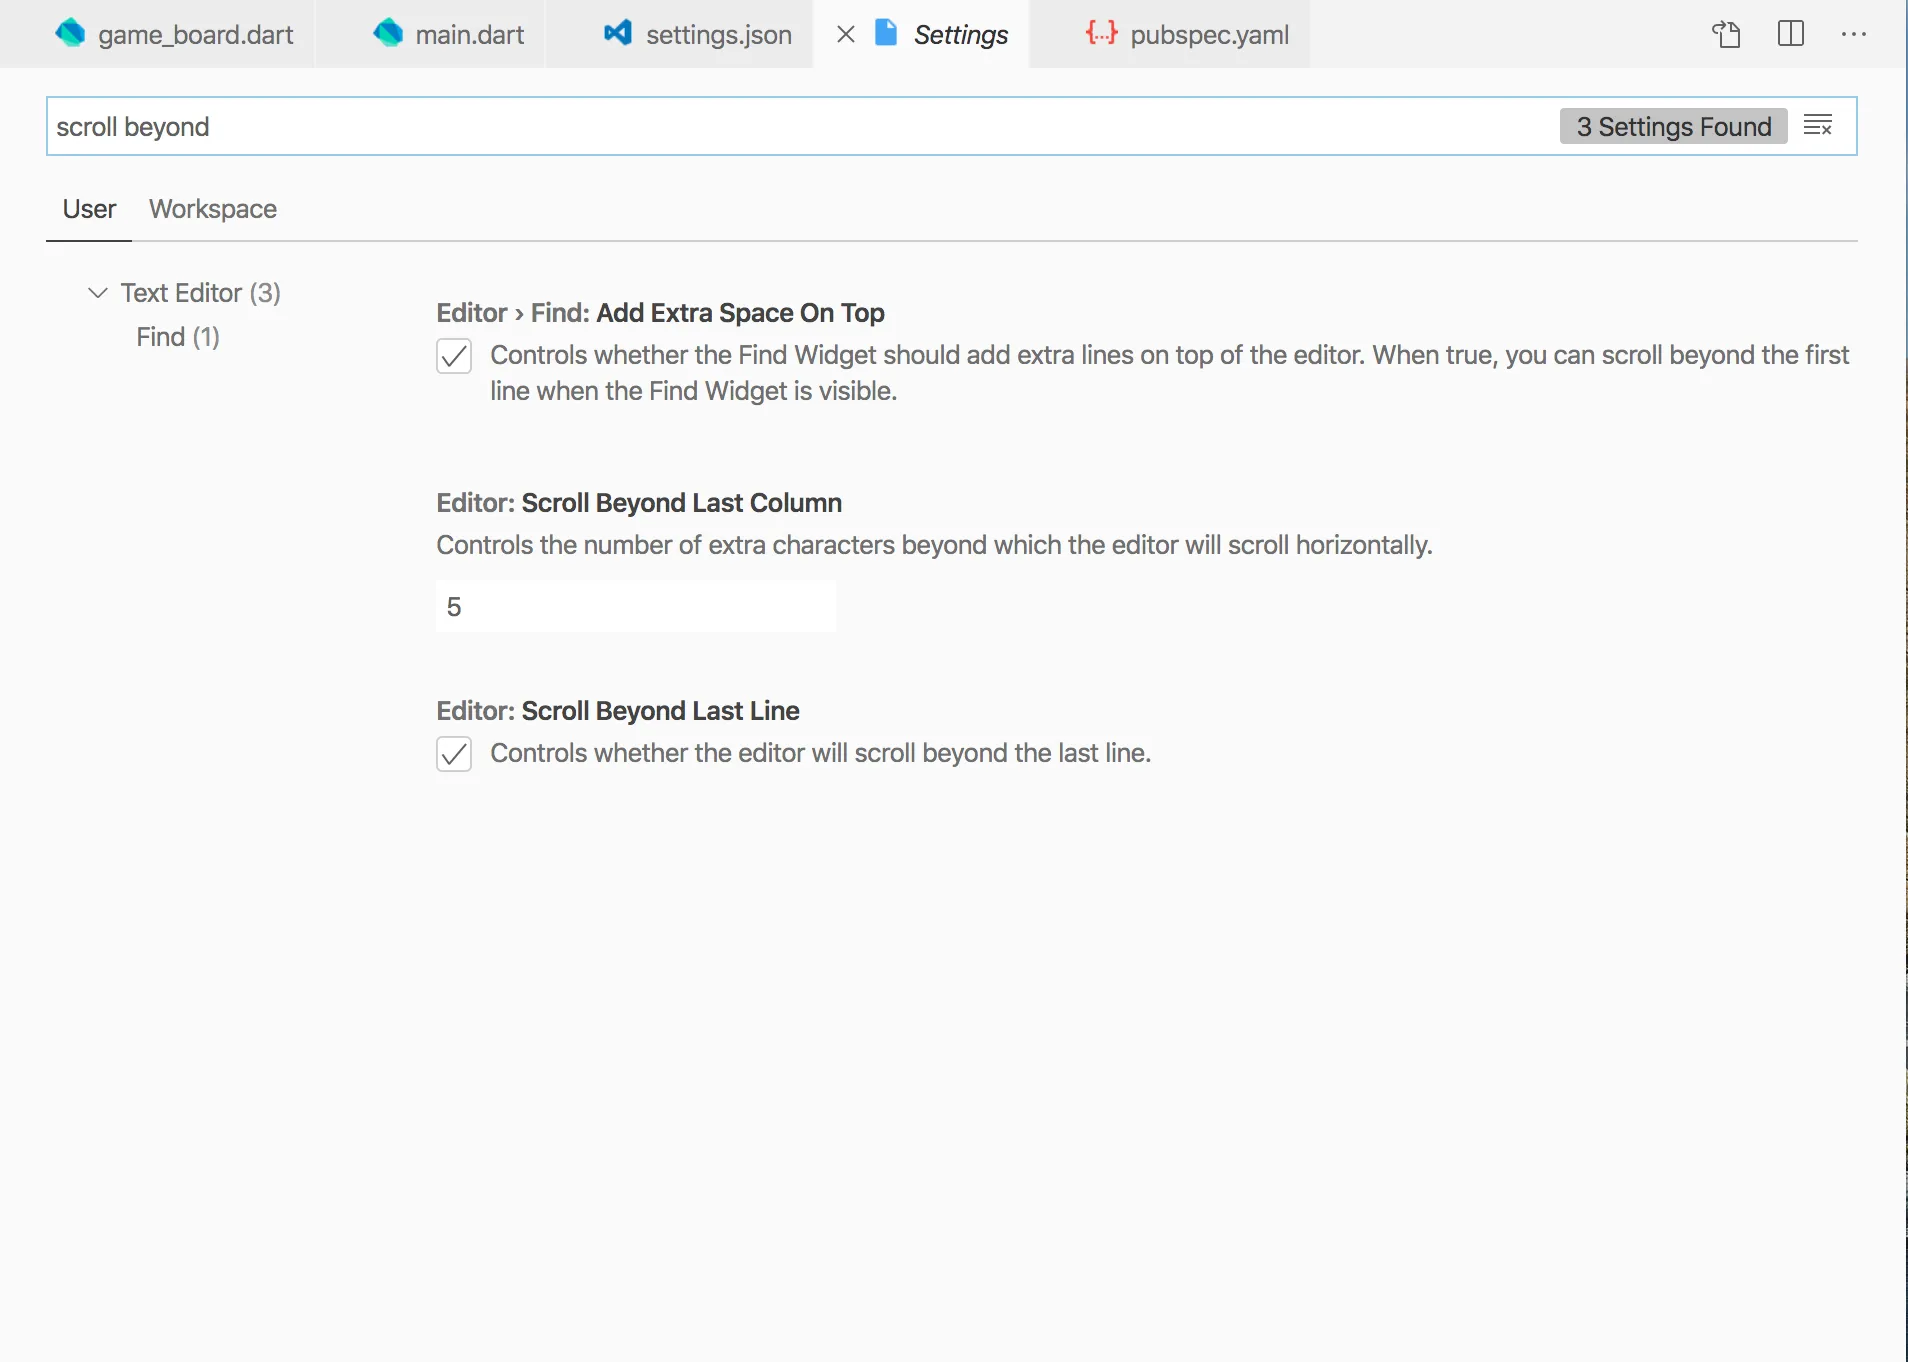Viewport: 1908px width, 1362px height.
Task: Open the pubspec.yaml tab
Action: (x=1209, y=33)
